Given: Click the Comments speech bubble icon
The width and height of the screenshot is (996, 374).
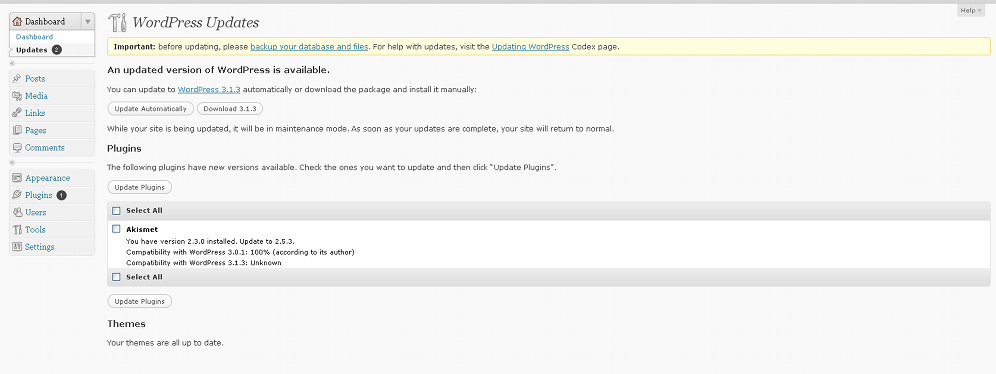Looking at the screenshot, I should point(17,147).
